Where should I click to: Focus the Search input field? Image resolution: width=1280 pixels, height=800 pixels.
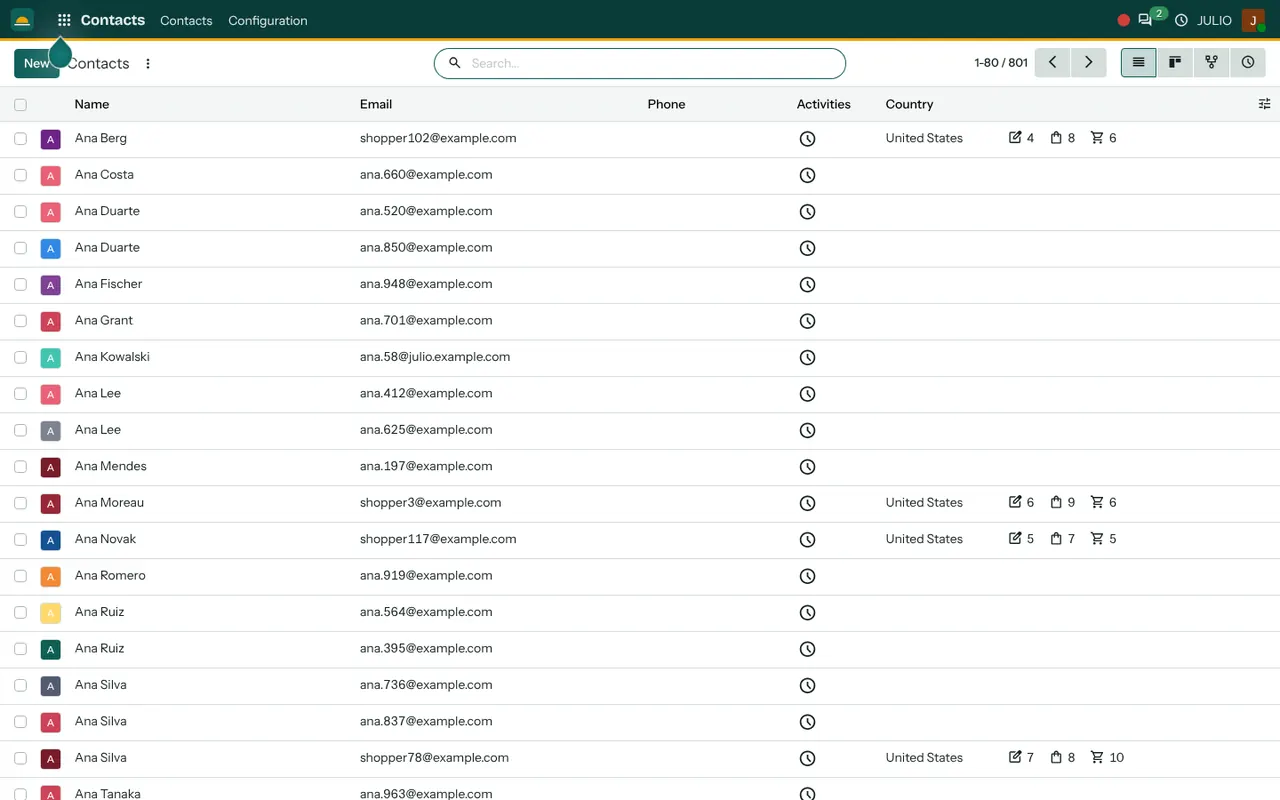640,63
